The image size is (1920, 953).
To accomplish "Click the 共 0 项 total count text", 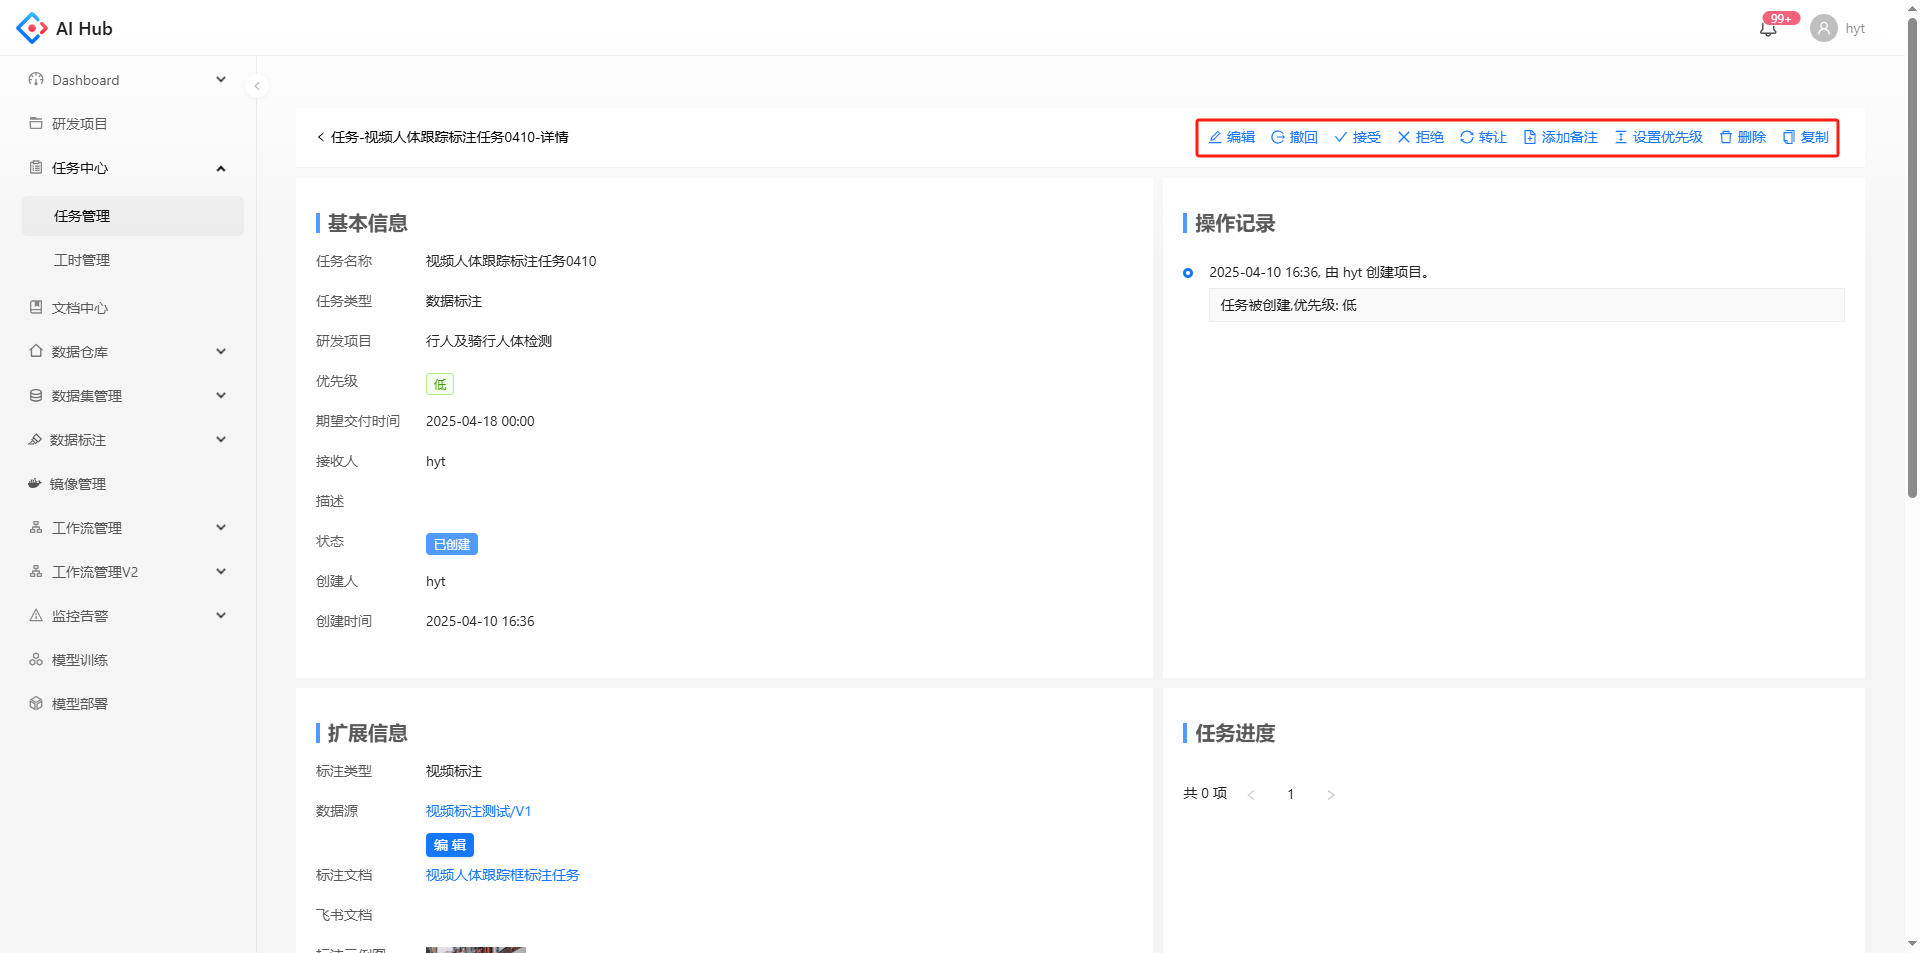I will pyautogui.click(x=1205, y=793).
